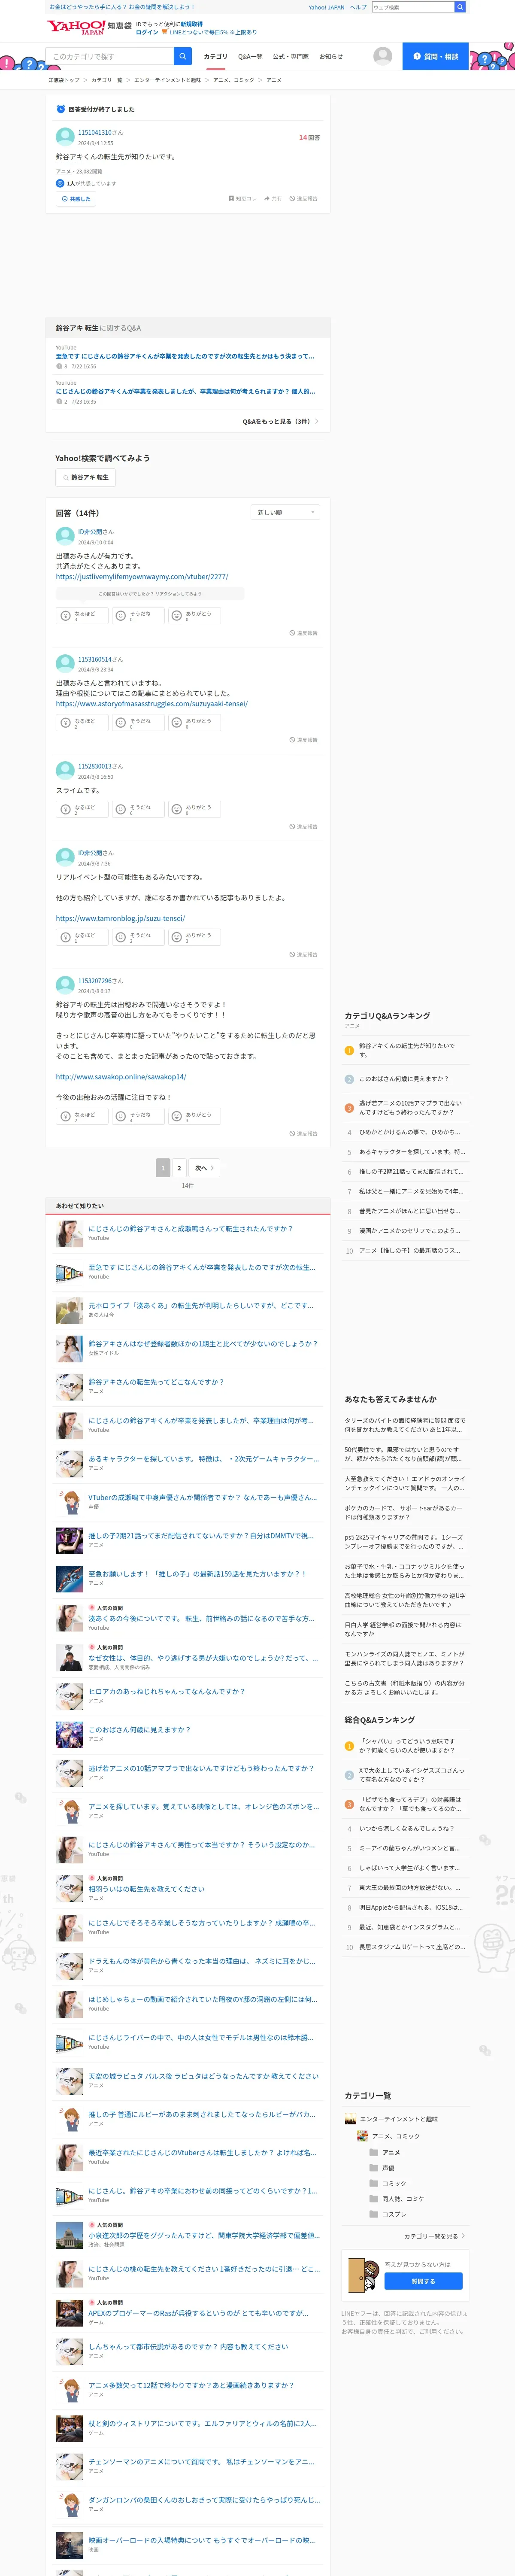The height and width of the screenshot is (2576, 515).
Task: Open related question VTuberの成瀬鳴で中身声優さん
Action: point(202,1498)
